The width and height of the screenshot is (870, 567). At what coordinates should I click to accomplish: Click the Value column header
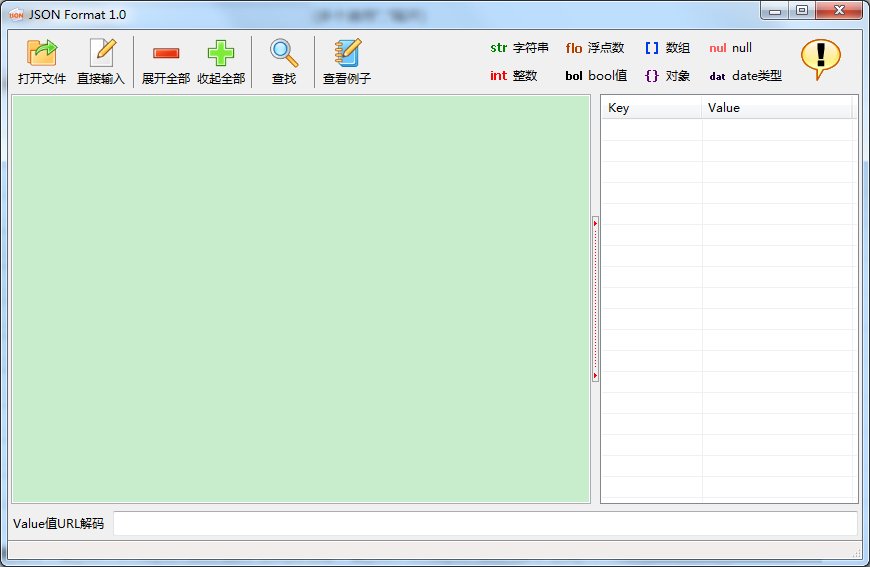(777, 108)
